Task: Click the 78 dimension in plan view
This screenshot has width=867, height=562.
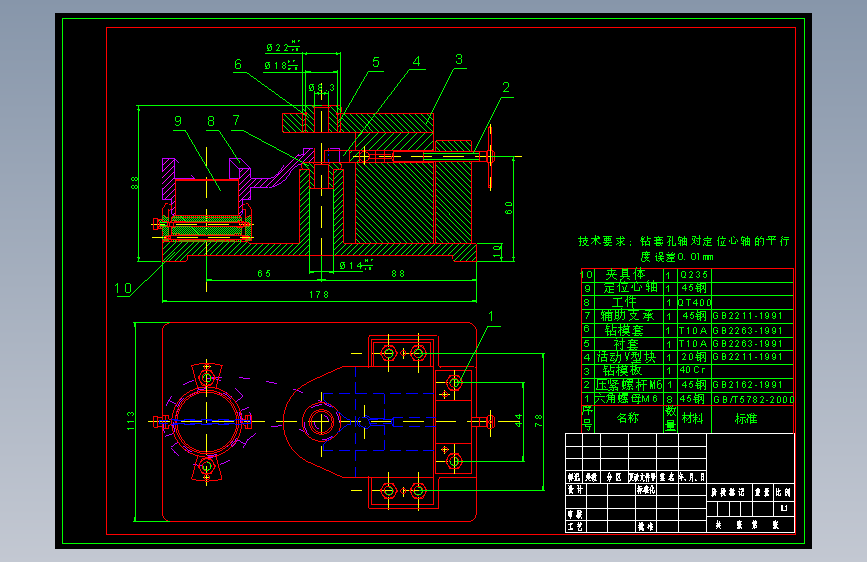Action: click(x=538, y=420)
